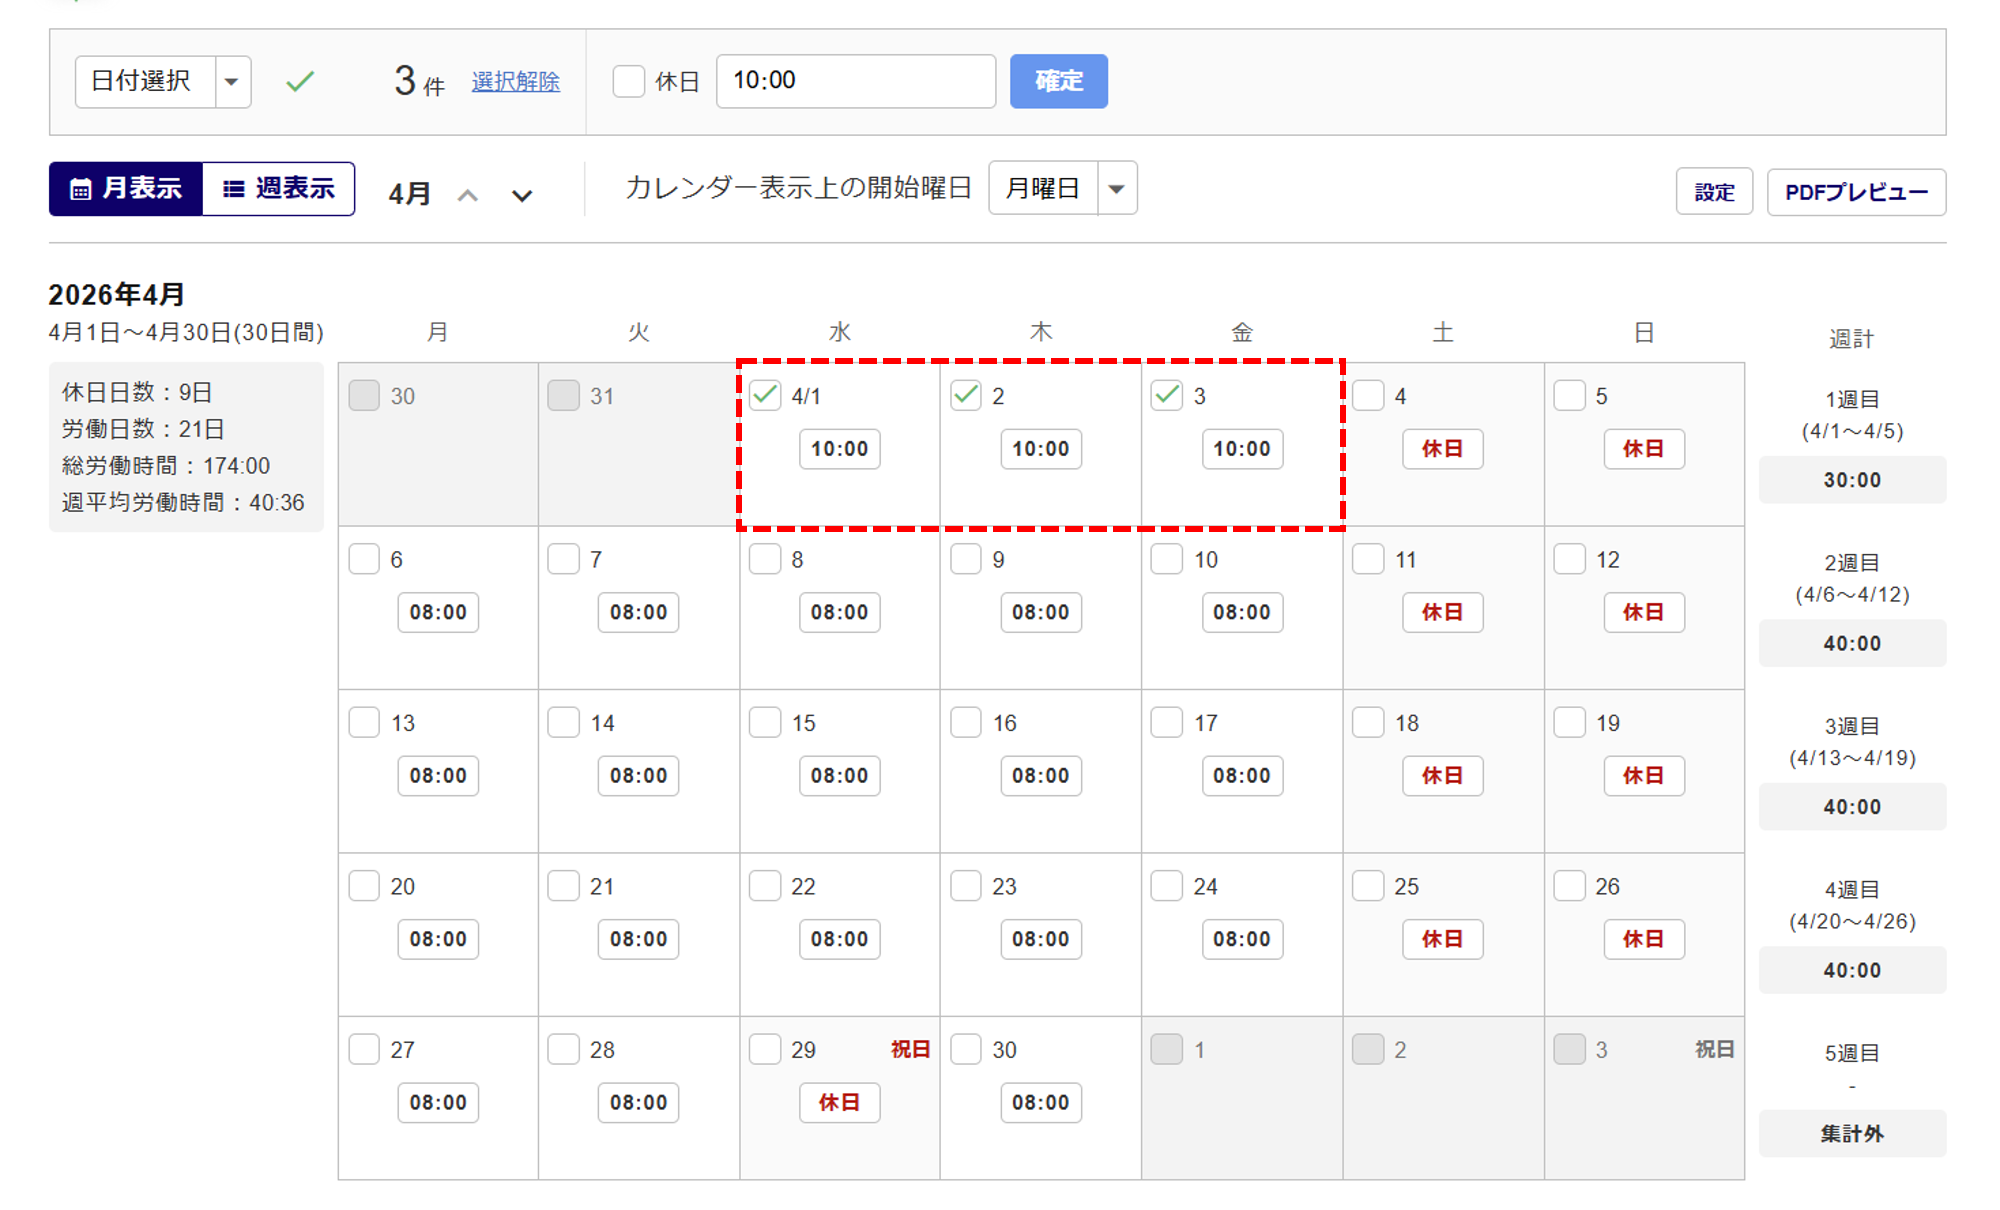Check the April 27 date checkbox
Screen dimensions: 2000x1210
coord(364,1049)
